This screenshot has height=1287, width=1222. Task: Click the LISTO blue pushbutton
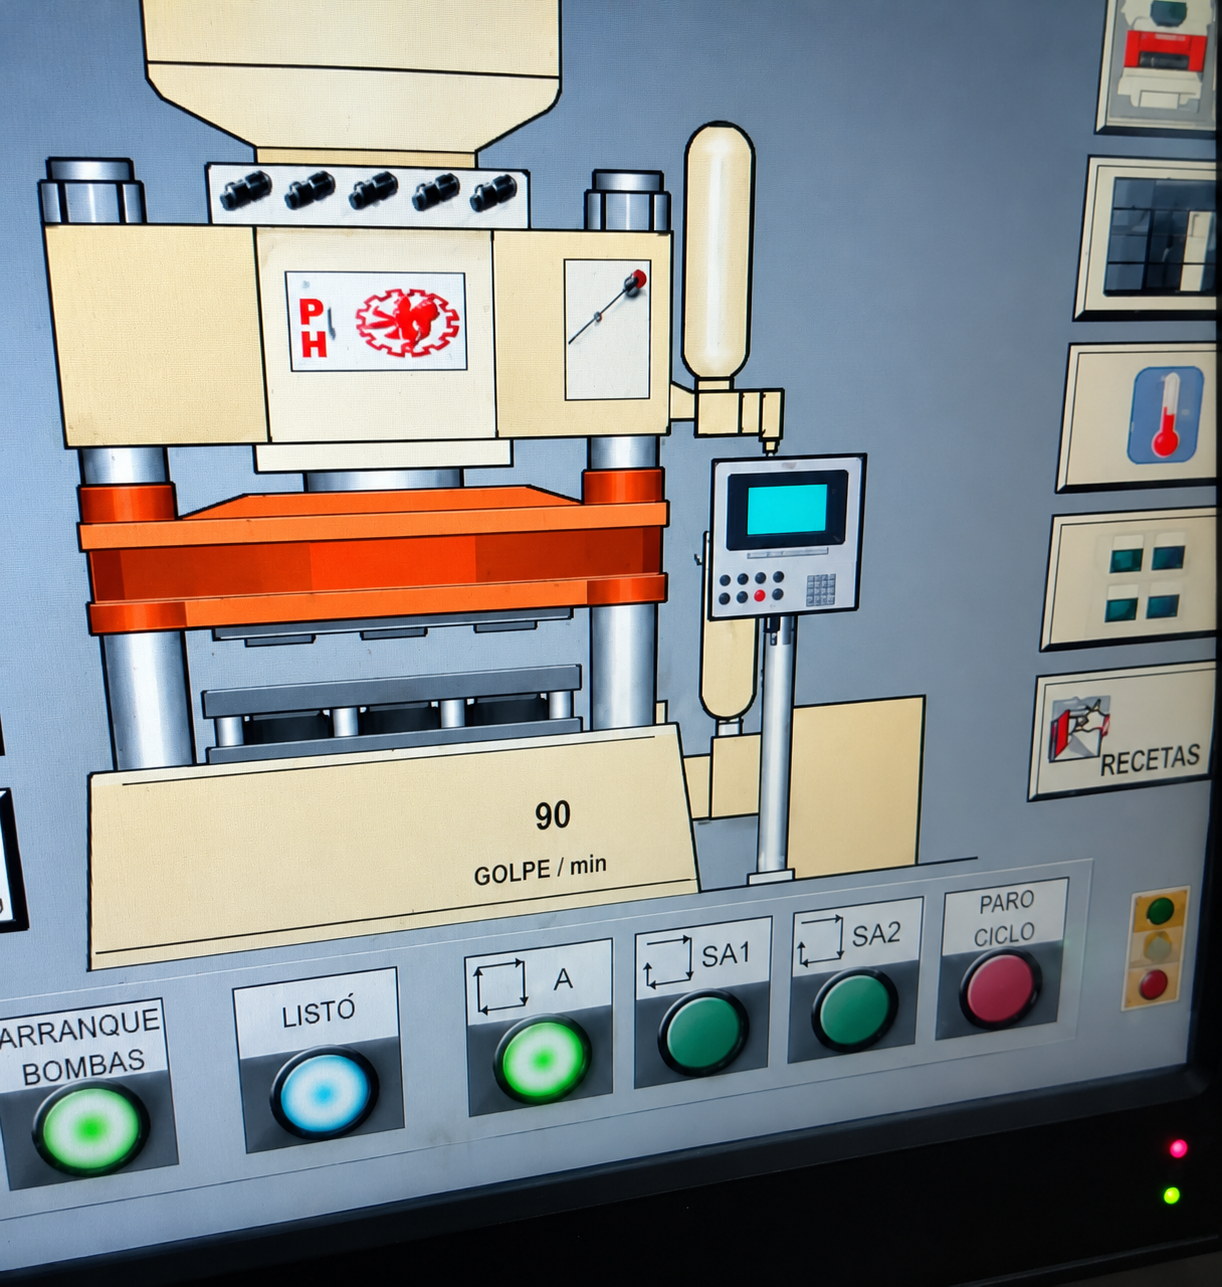[x=323, y=1094]
